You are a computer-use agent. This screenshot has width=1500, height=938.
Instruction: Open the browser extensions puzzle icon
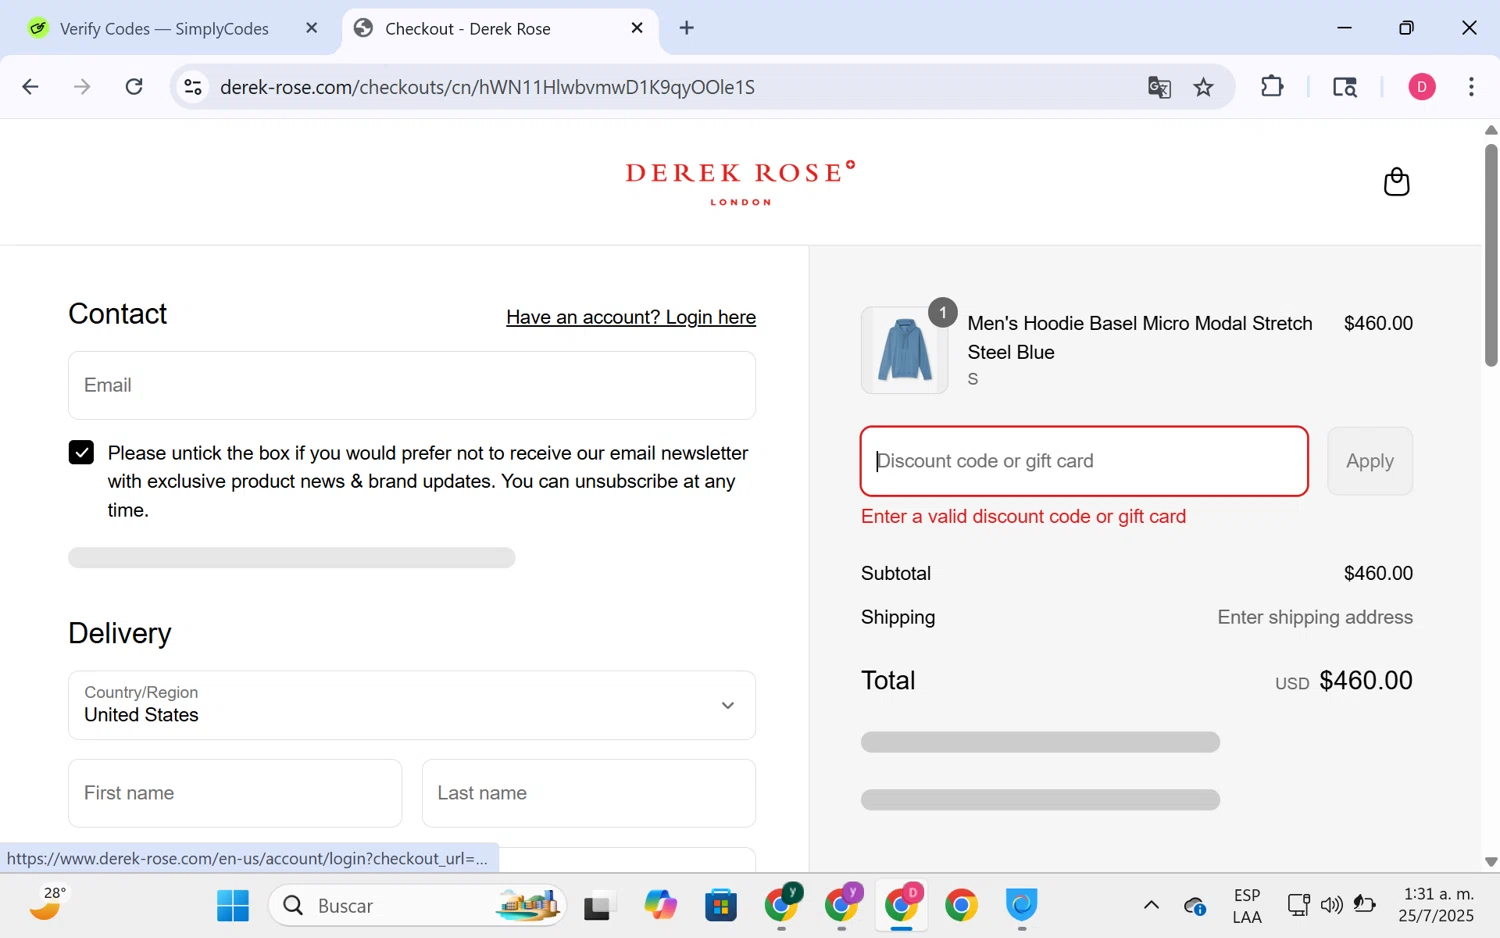point(1272,87)
